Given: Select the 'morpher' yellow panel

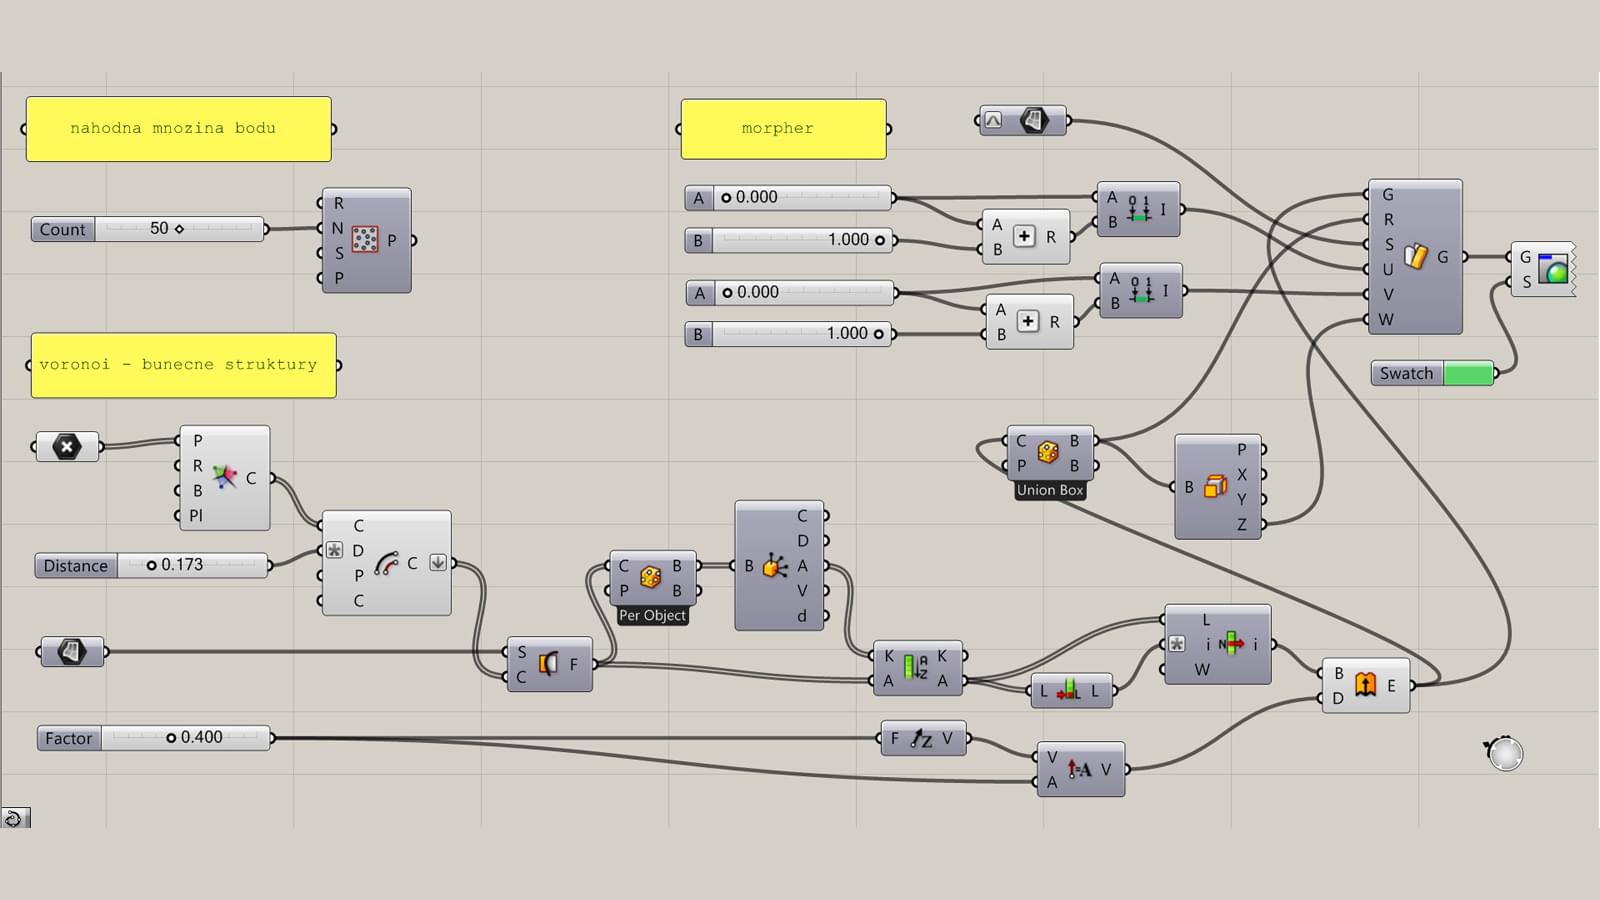Looking at the screenshot, I should point(783,129).
